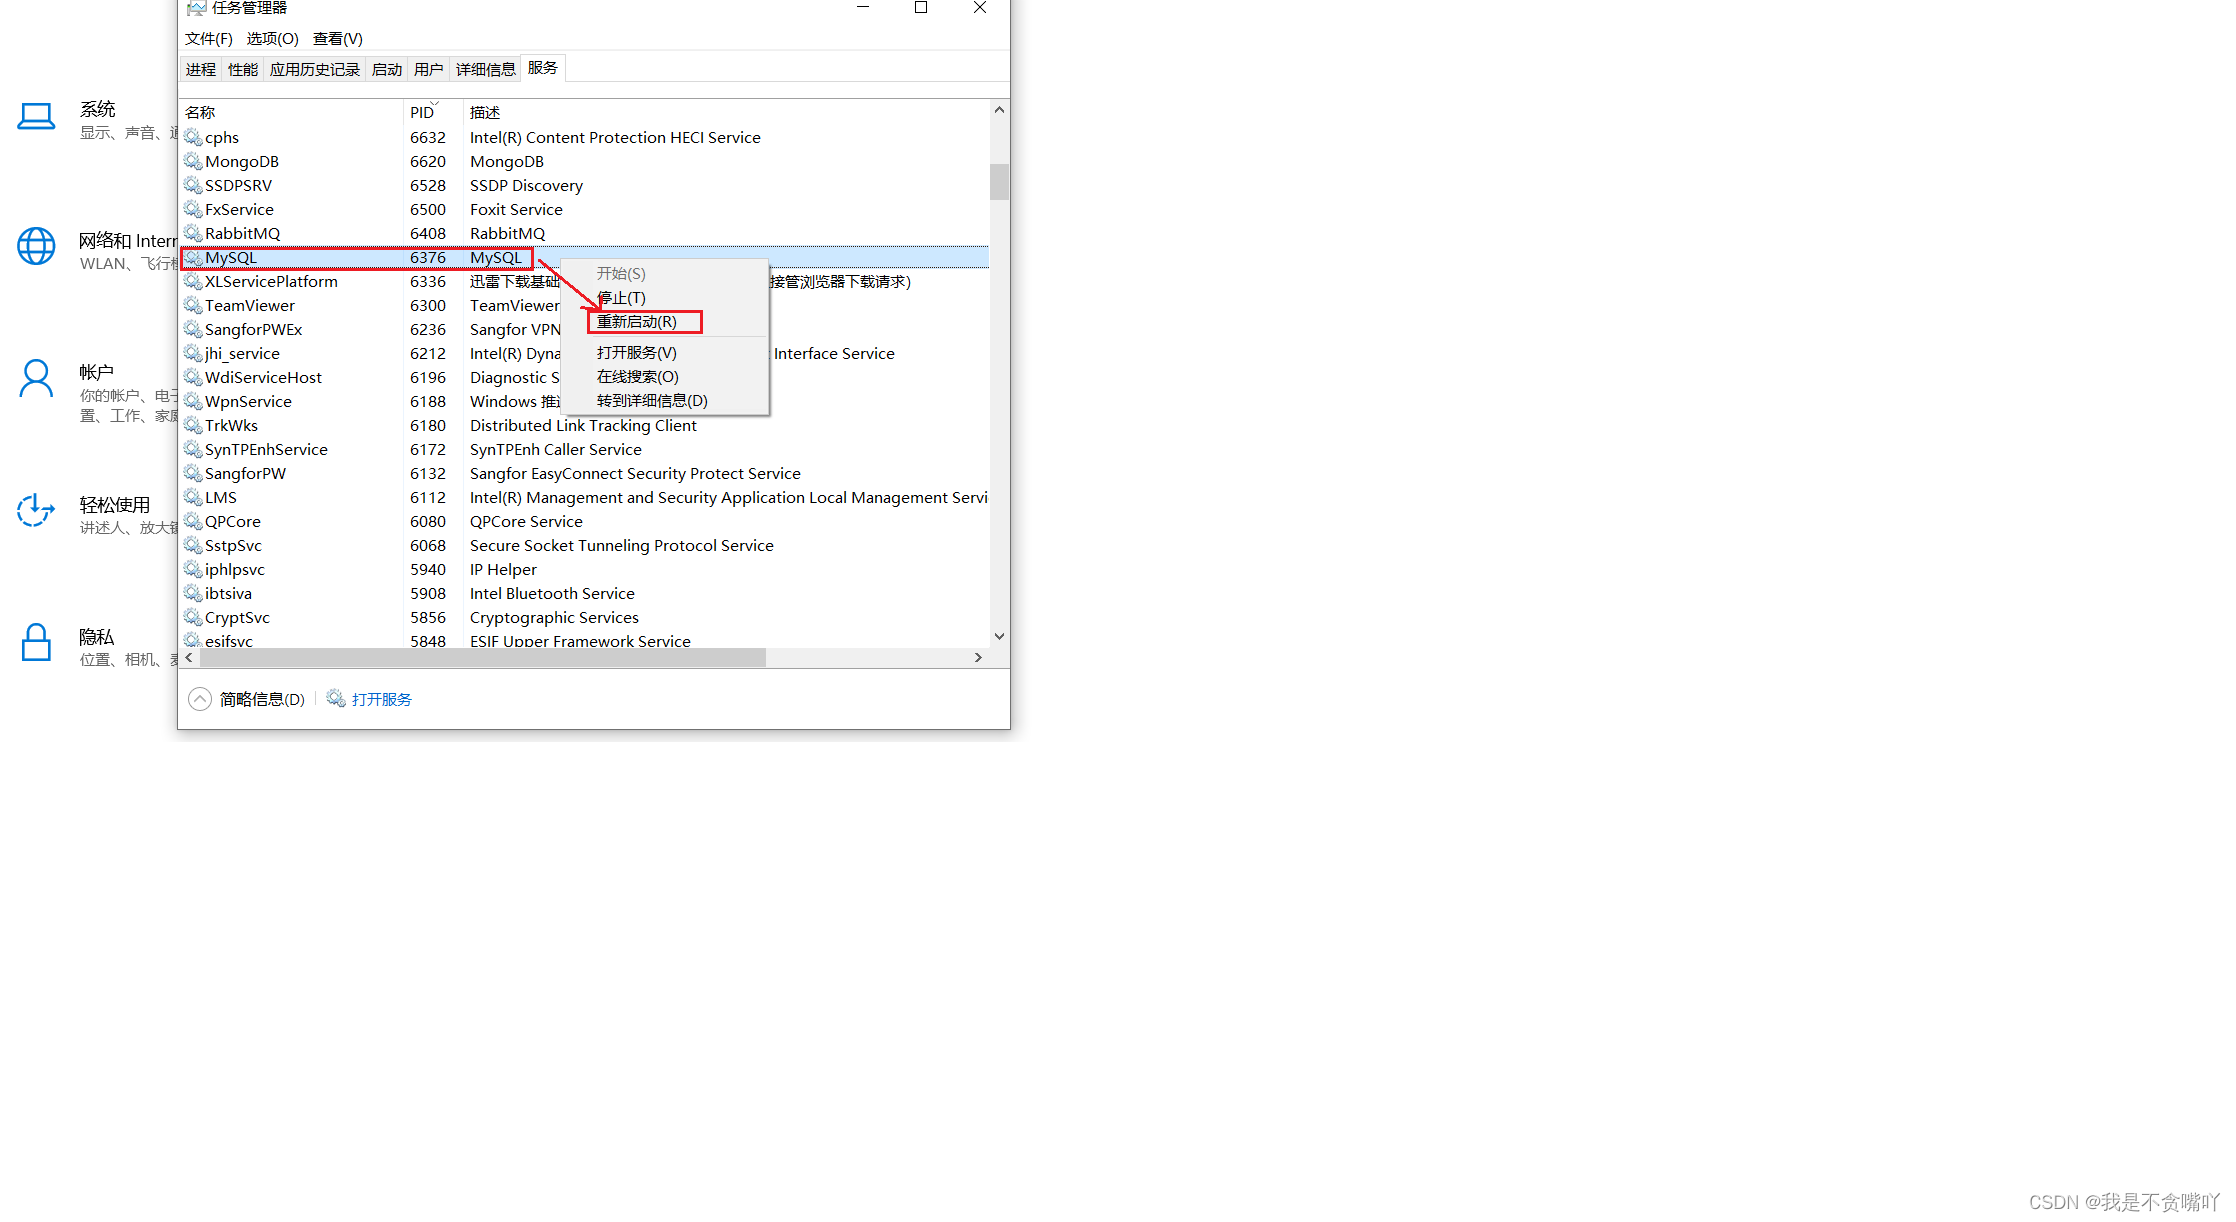Switch to the 详细信息 tab
2236x1222 pixels.
coord(486,69)
